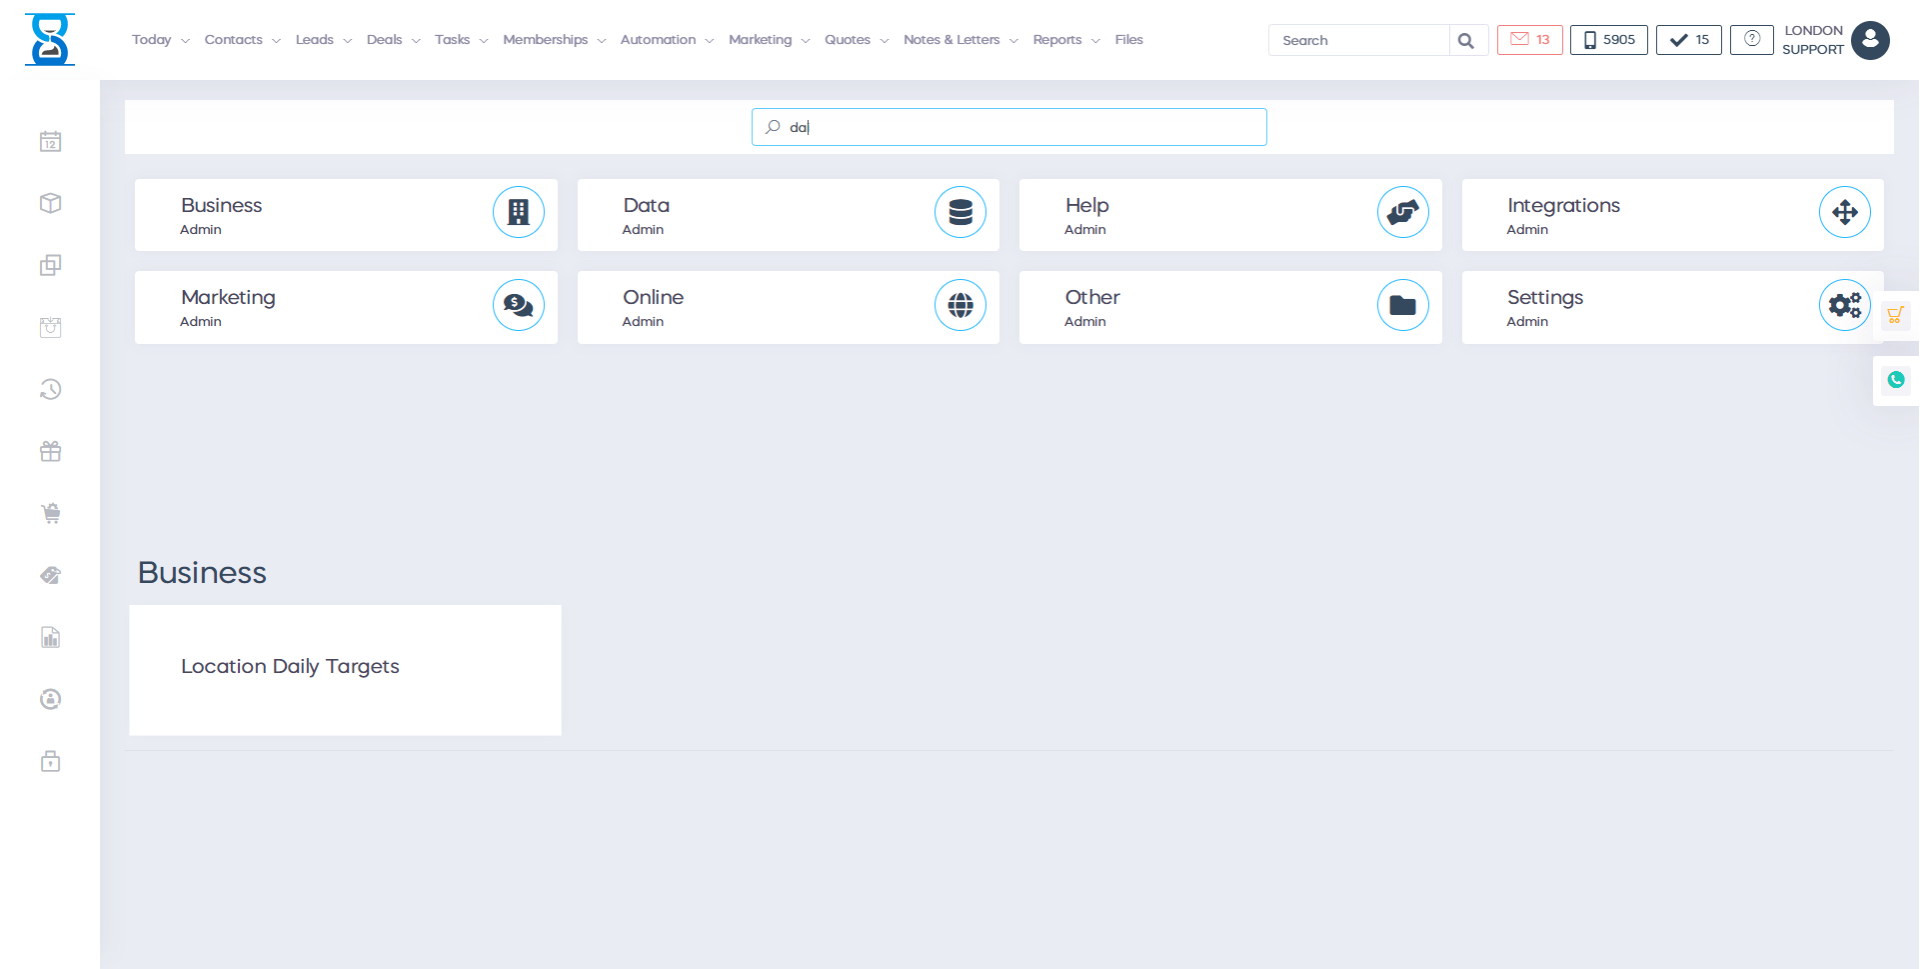
Task: Open the help question mark icon
Action: 1751,40
